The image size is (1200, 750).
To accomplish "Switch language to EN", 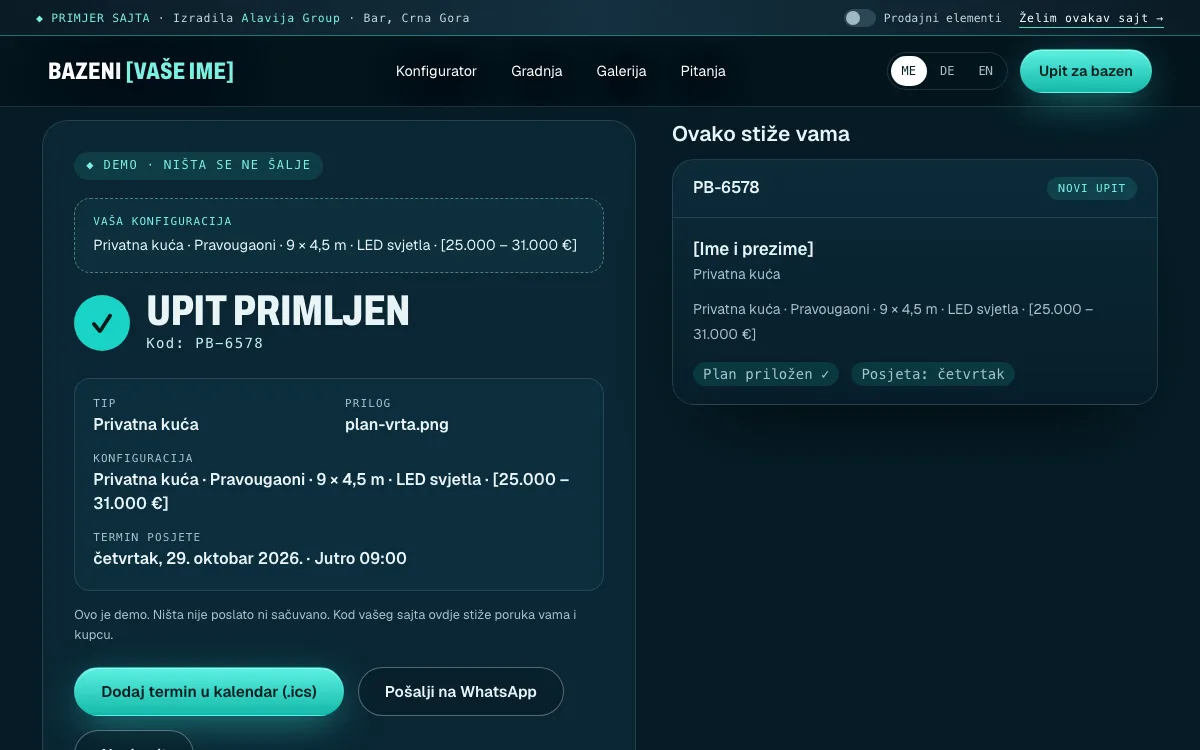I will tap(986, 71).
